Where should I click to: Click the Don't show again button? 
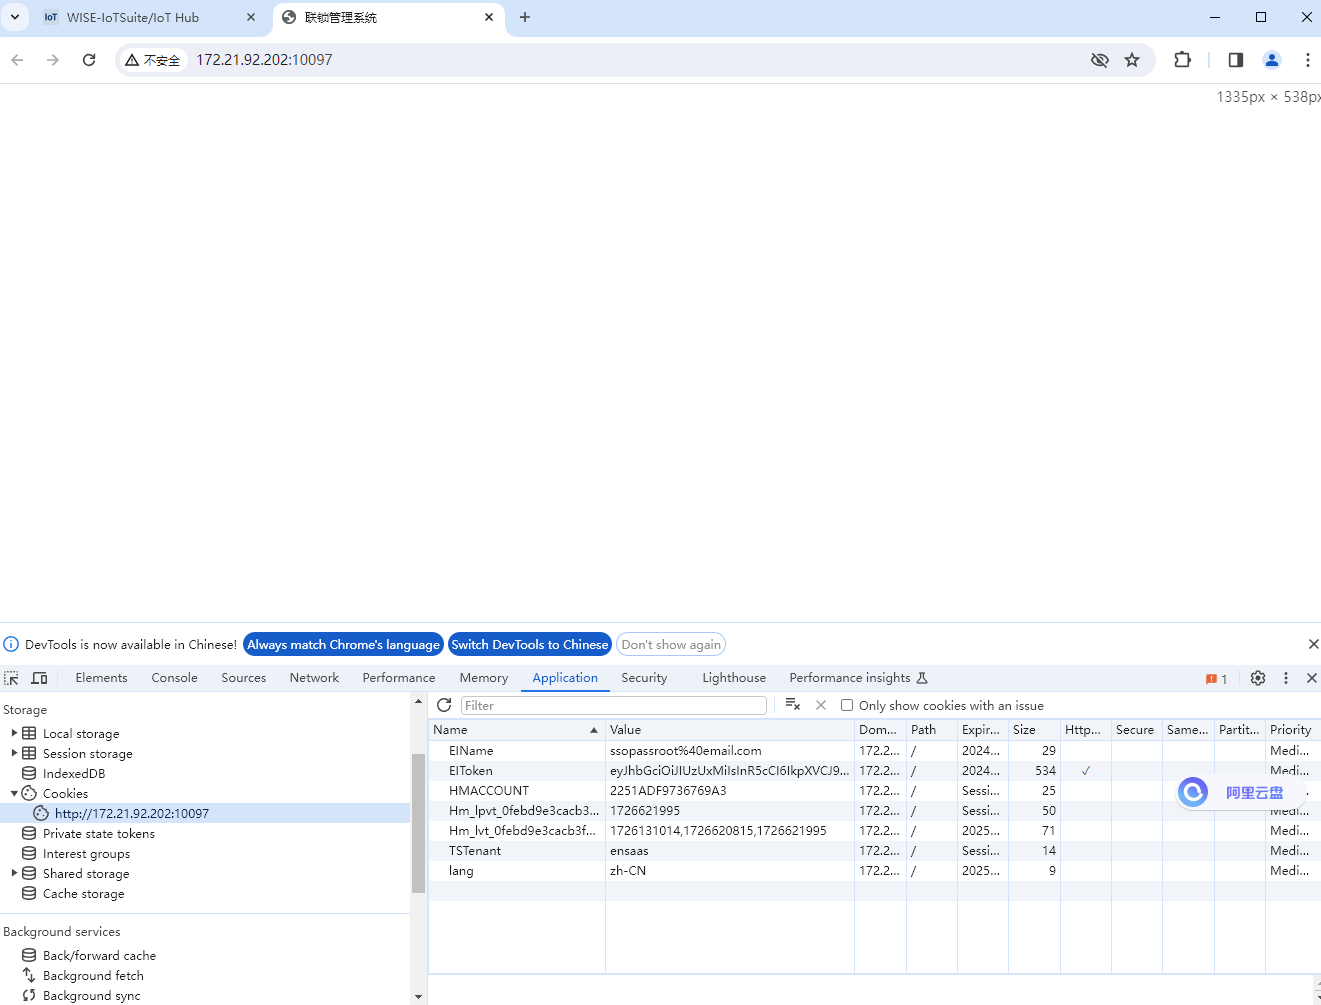671,644
